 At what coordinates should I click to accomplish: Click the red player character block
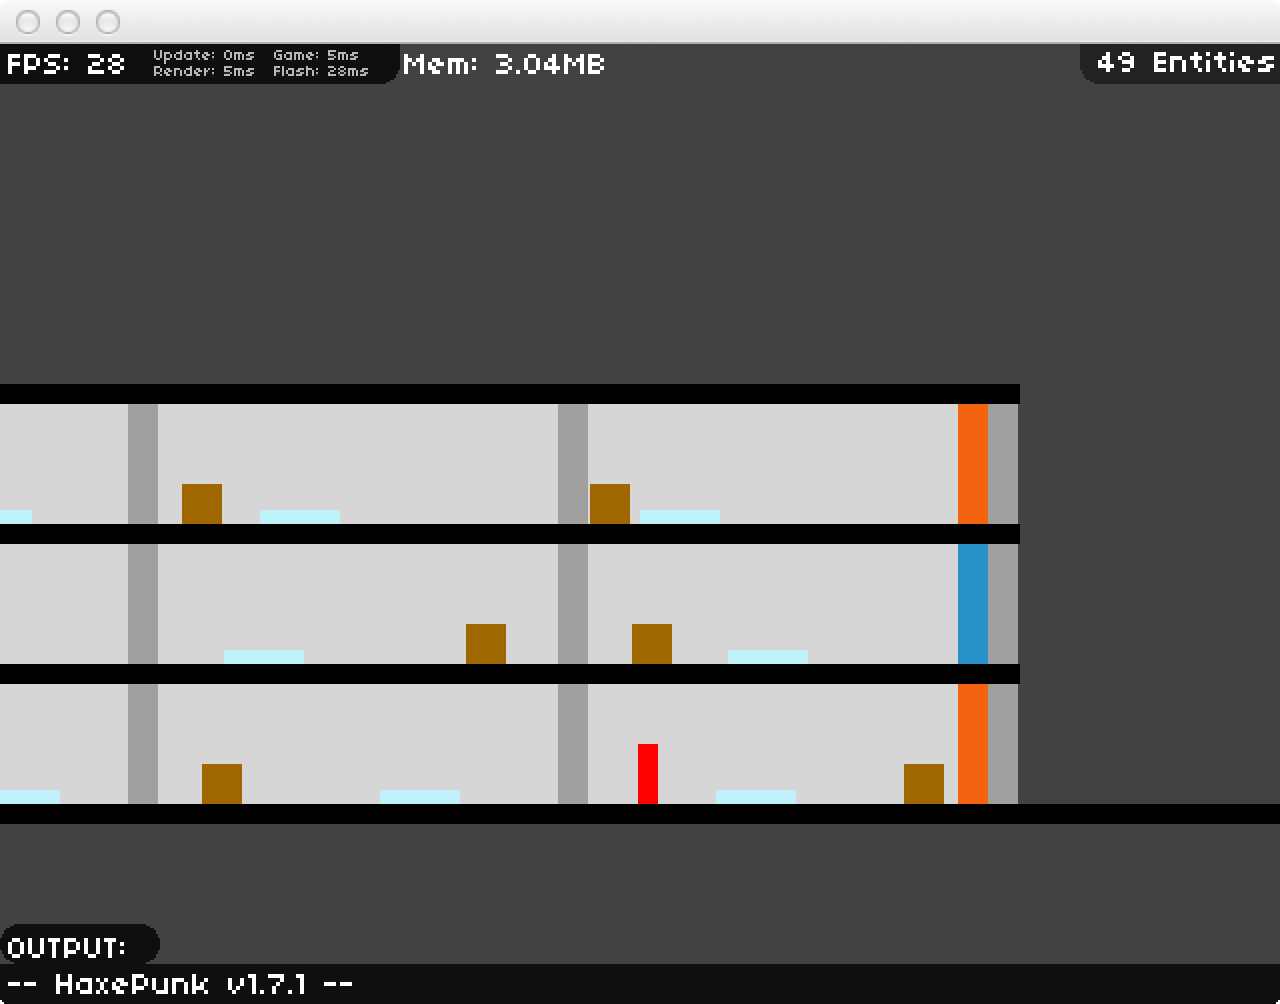pos(648,774)
